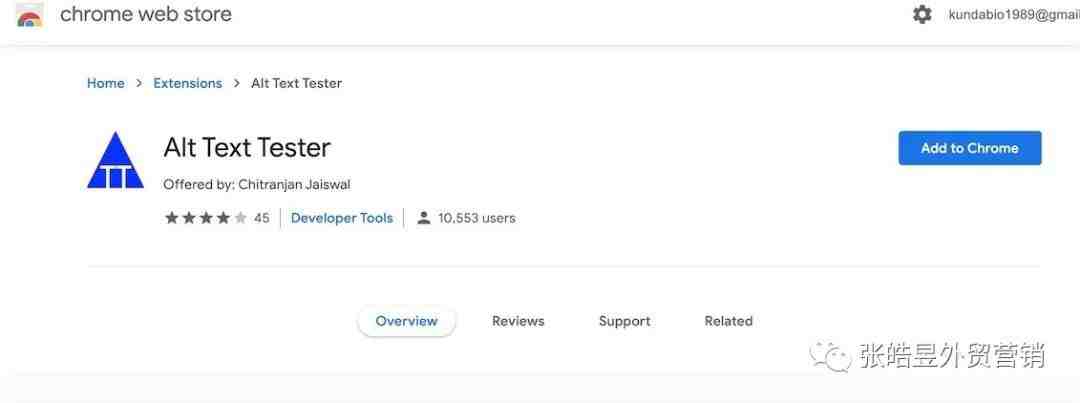
Task: Click the Alt Text Tester heading
Action: point(247,147)
